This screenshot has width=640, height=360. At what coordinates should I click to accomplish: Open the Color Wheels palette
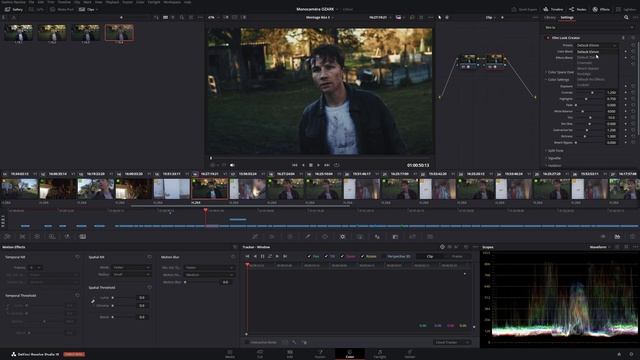tap(37, 236)
